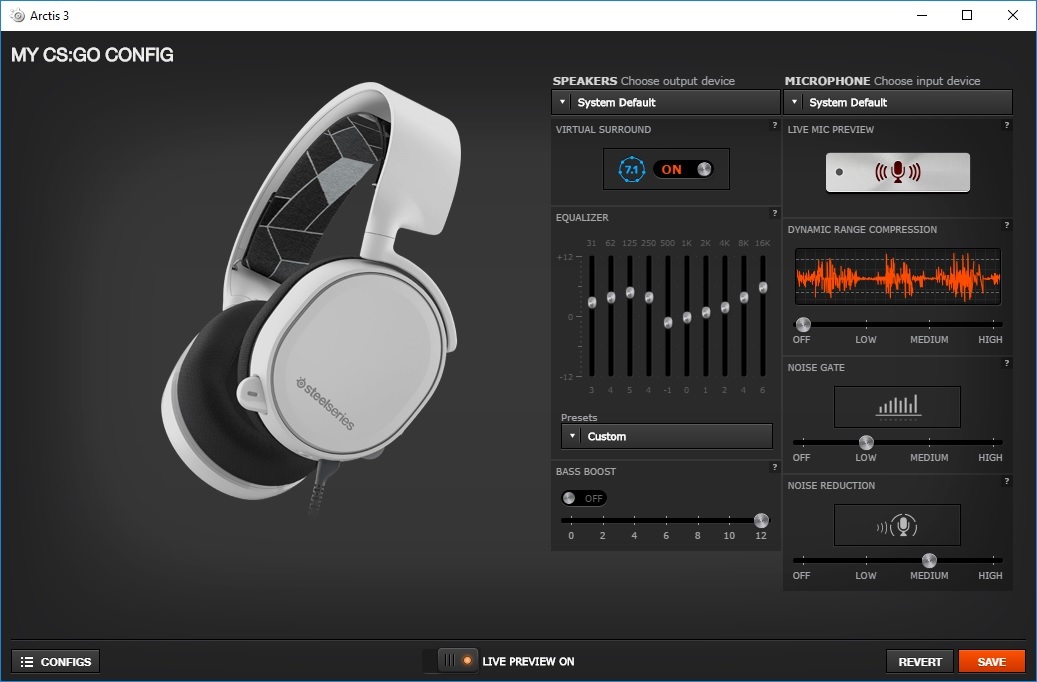Open Speakers output device dropdown
Screen dimensions: 1037x682
(x=666, y=103)
